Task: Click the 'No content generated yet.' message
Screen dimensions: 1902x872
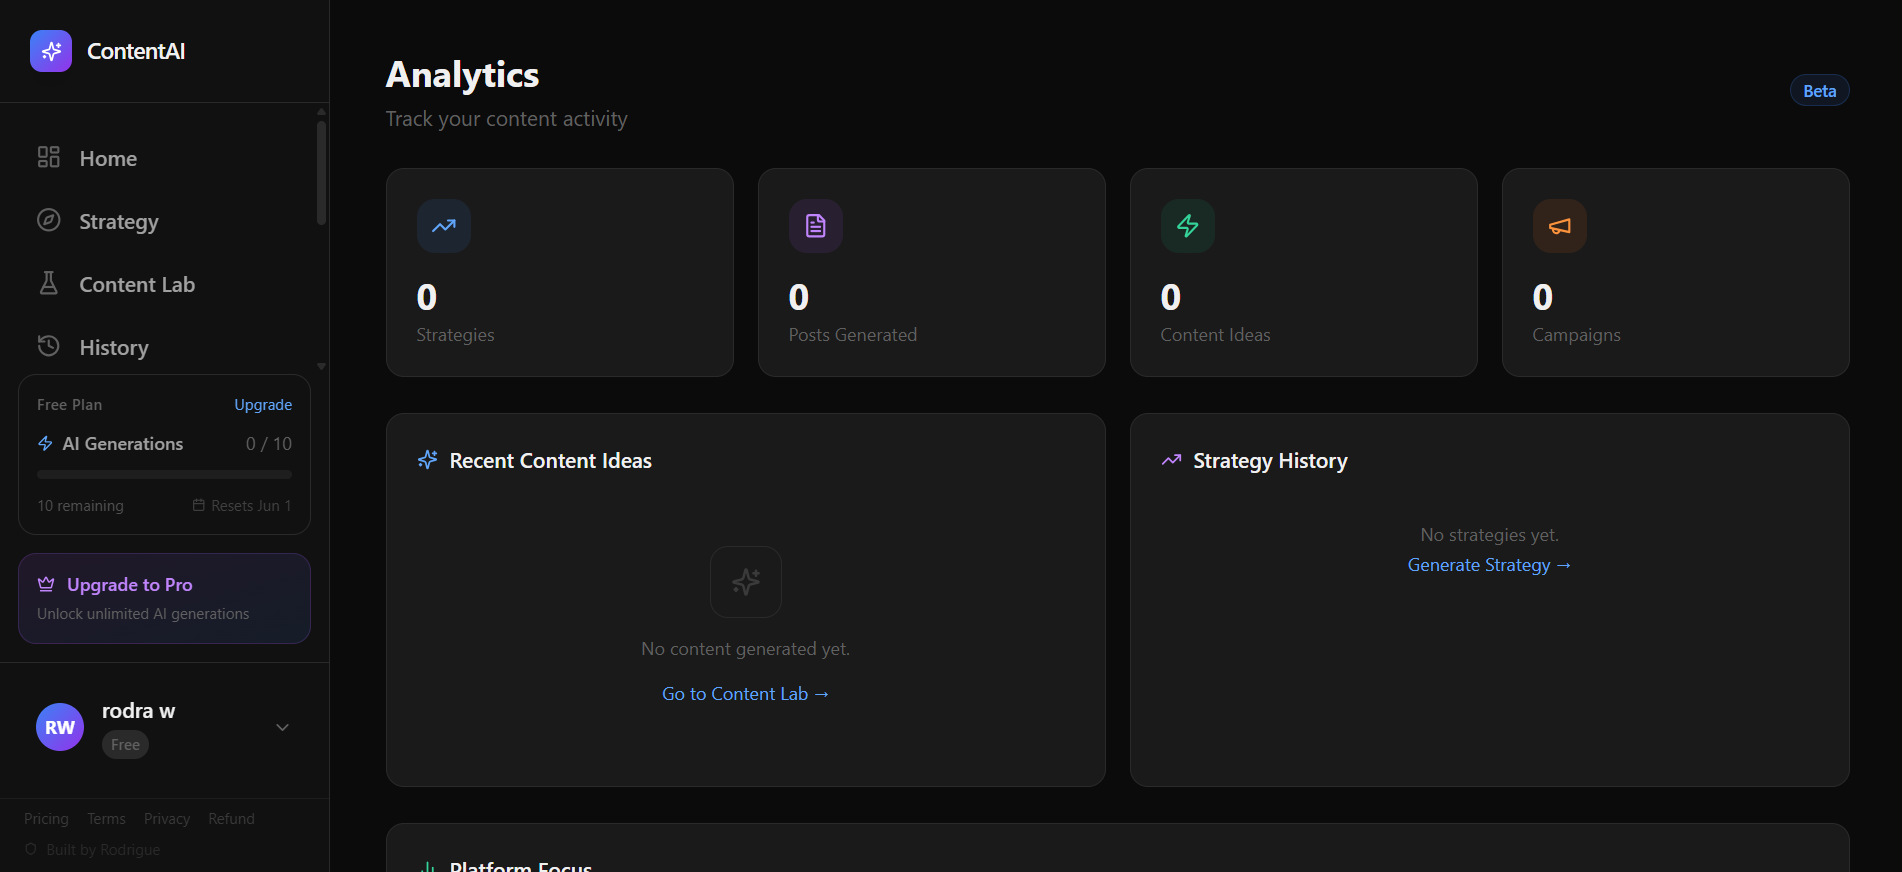Action: click(x=745, y=648)
